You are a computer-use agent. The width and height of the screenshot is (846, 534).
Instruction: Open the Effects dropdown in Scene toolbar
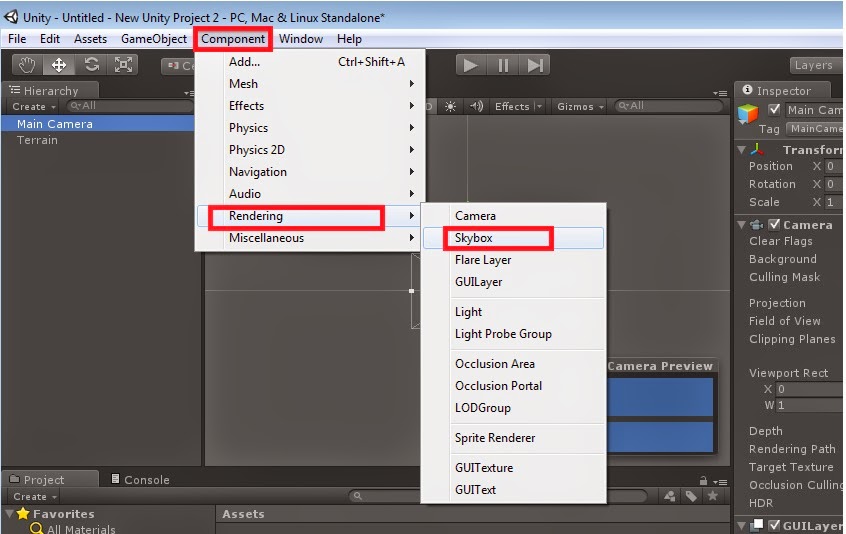click(518, 106)
